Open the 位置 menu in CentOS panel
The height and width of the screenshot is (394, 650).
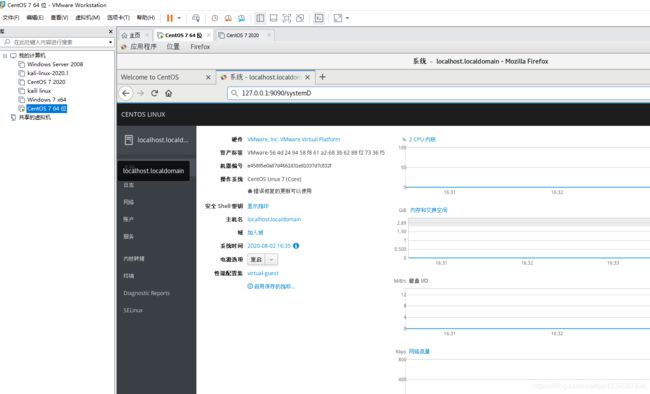173,46
